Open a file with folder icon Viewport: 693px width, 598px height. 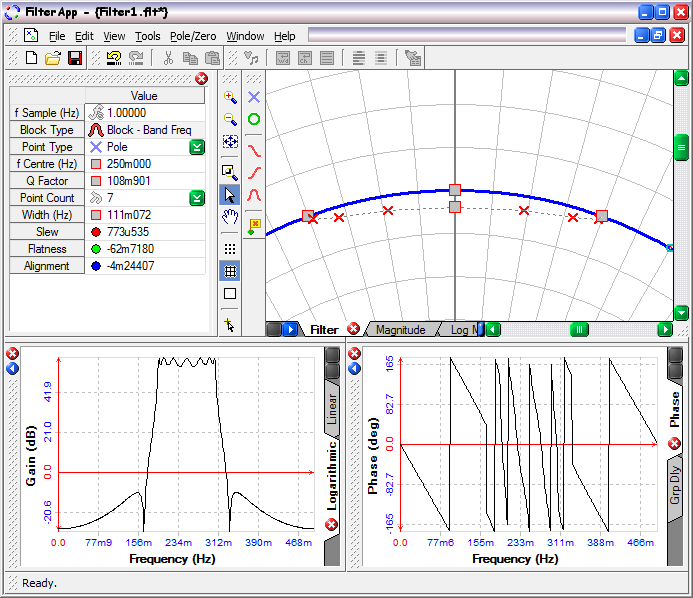(53, 58)
